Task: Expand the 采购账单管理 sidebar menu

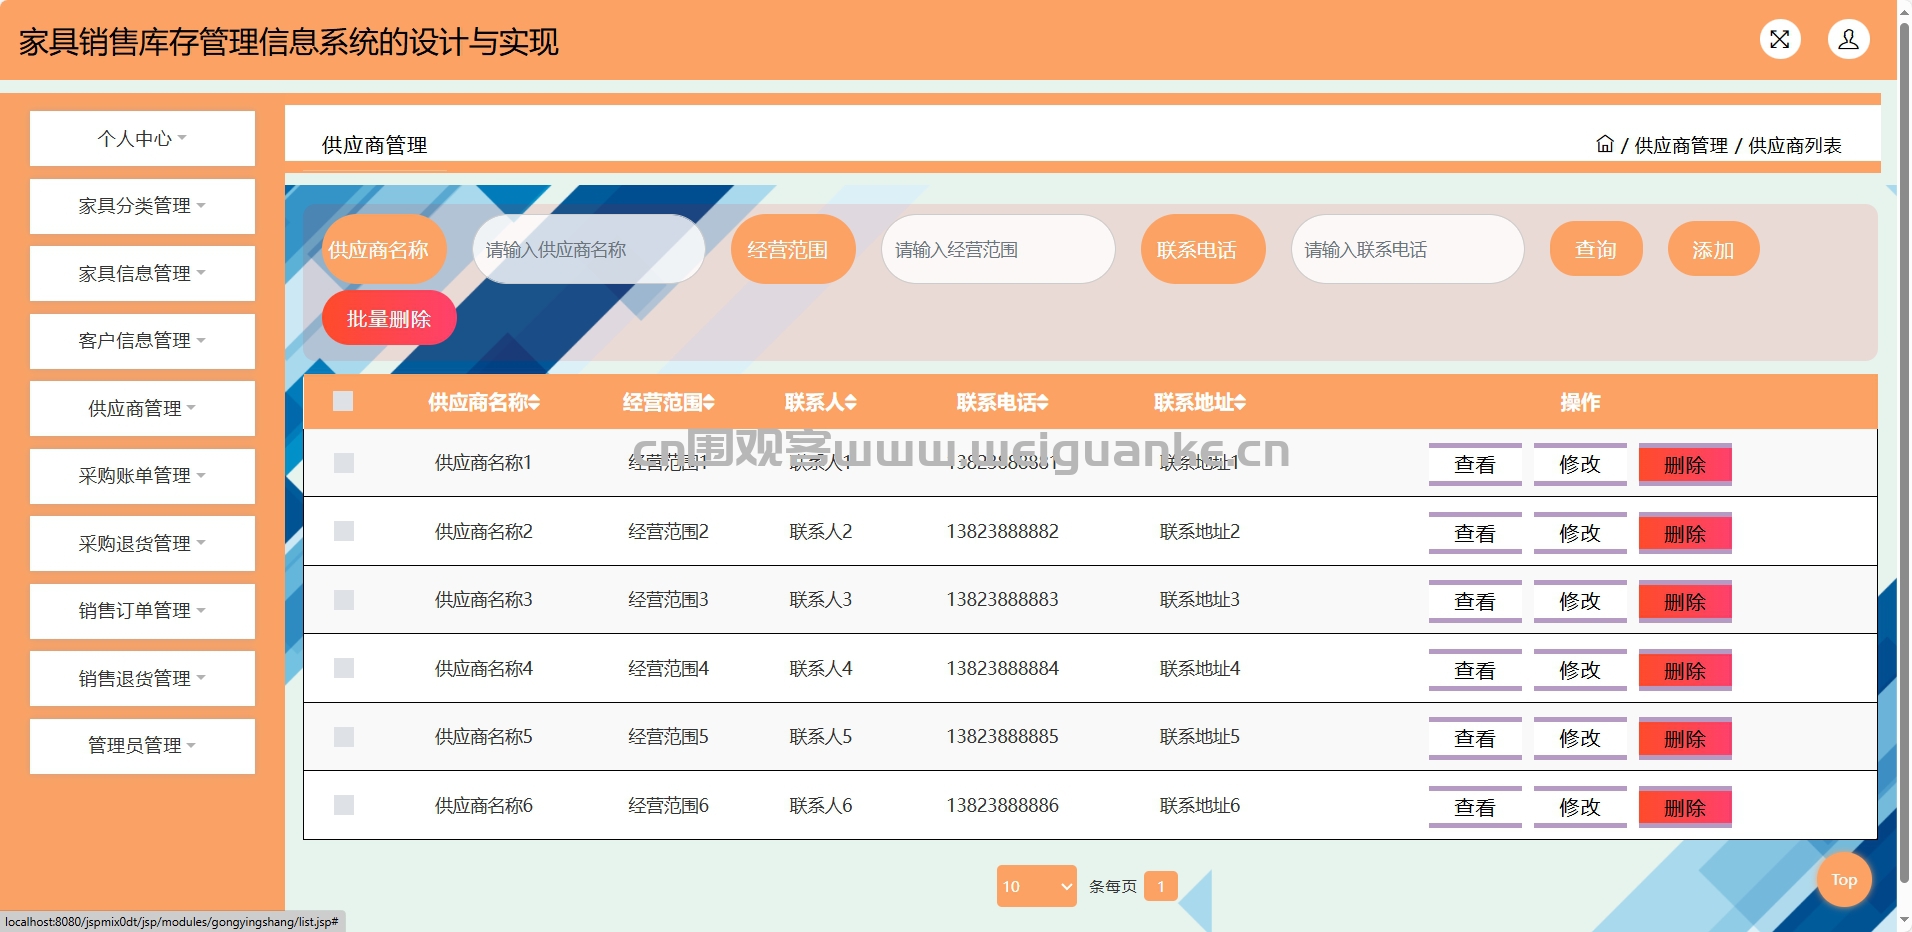Action: [142, 476]
